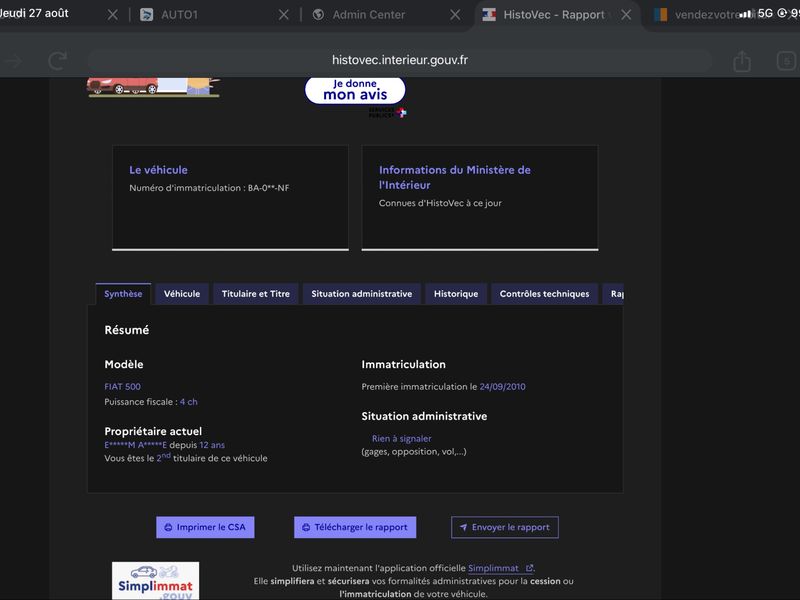Click the FIAT 500 model text
This screenshot has width=800, height=600.
coord(122,387)
